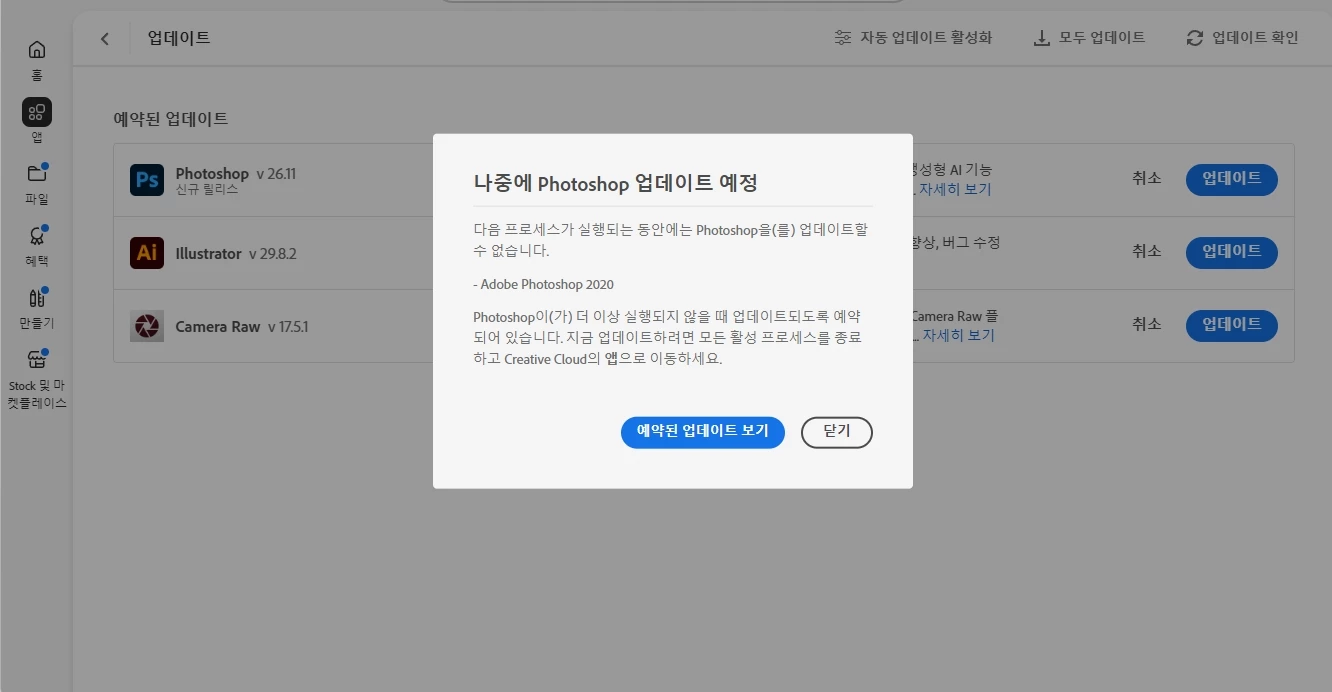Click the 예약된 업데이트 section heading

tap(171, 118)
